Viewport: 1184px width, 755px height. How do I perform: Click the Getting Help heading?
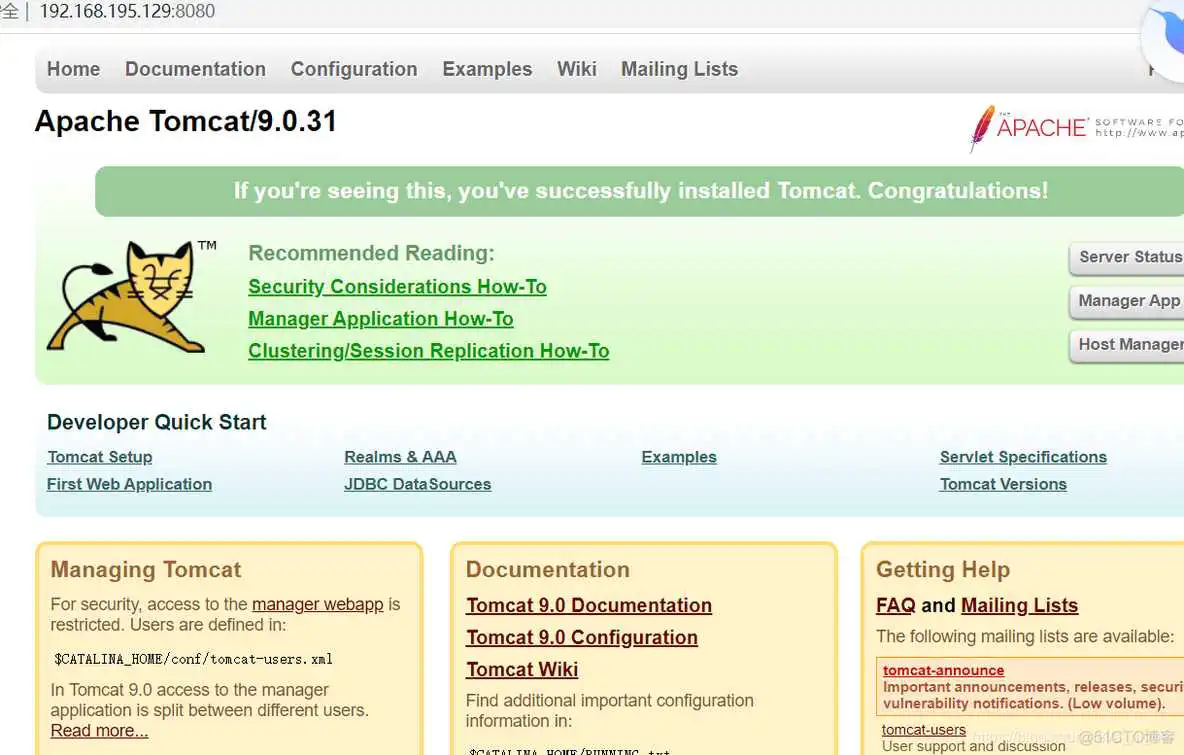click(943, 570)
